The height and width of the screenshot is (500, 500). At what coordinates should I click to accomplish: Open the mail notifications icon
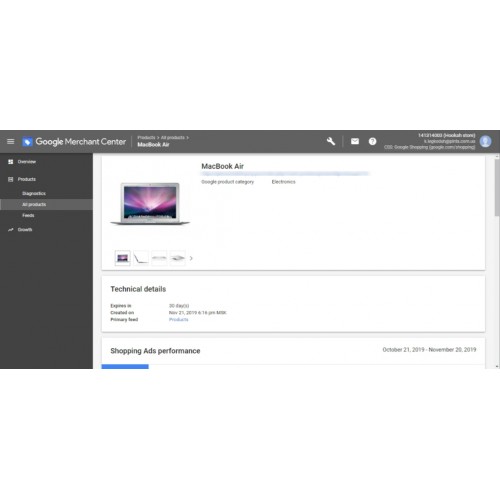click(355, 141)
